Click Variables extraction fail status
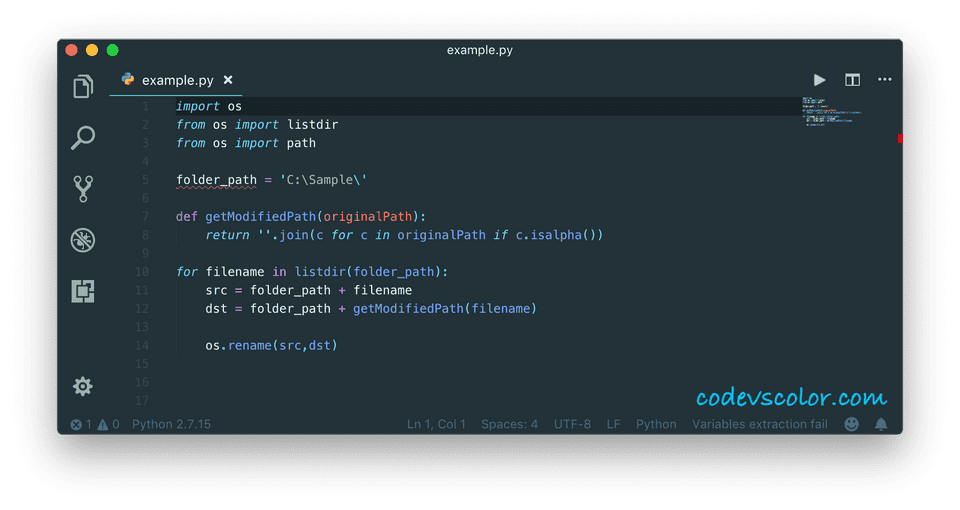Image resolution: width=960 pixels, height=510 pixels. (760, 424)
